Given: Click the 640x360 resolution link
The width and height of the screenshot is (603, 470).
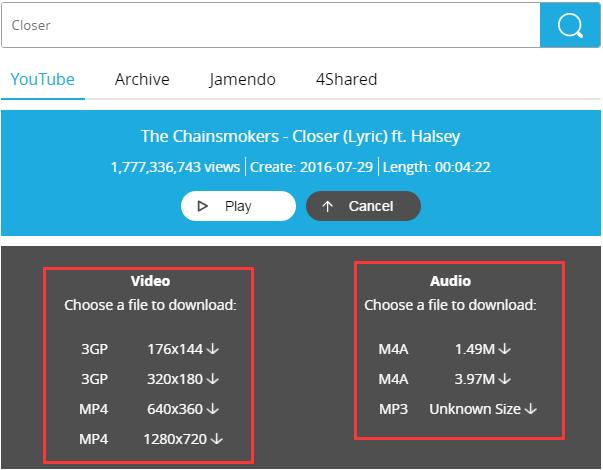Looking at the screenshot, I should (175, 409).
